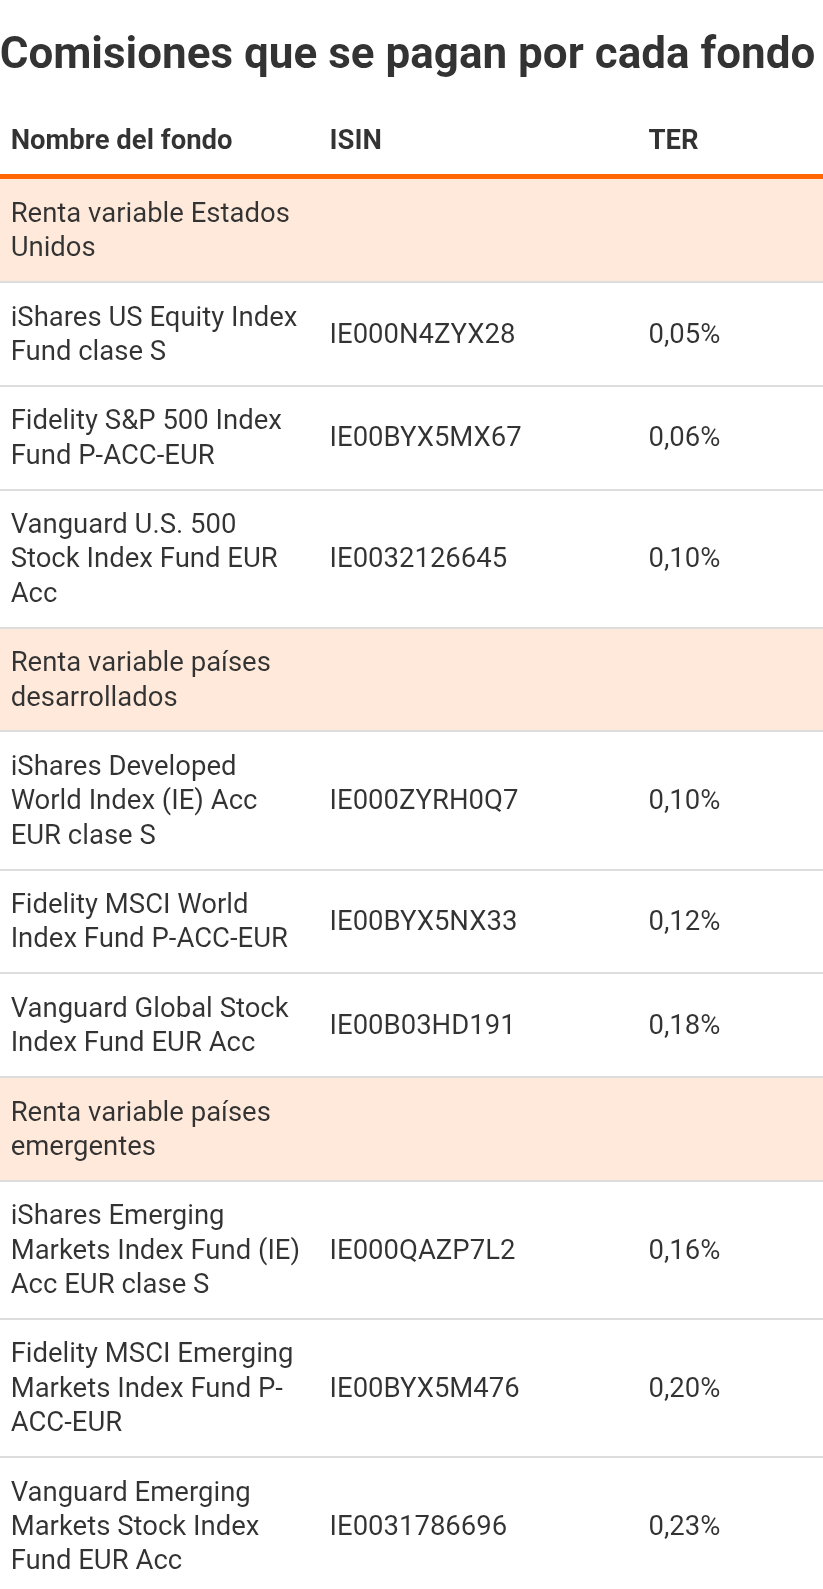Click the Fidelity MSCI World Index Fund name

pyautogui.click(x=149, y=921)
